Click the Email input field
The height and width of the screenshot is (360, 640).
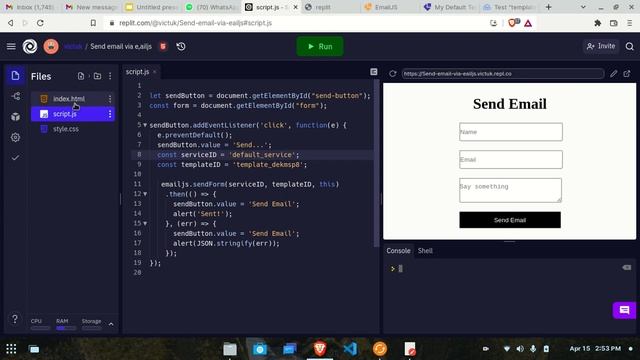coord(511,160)
